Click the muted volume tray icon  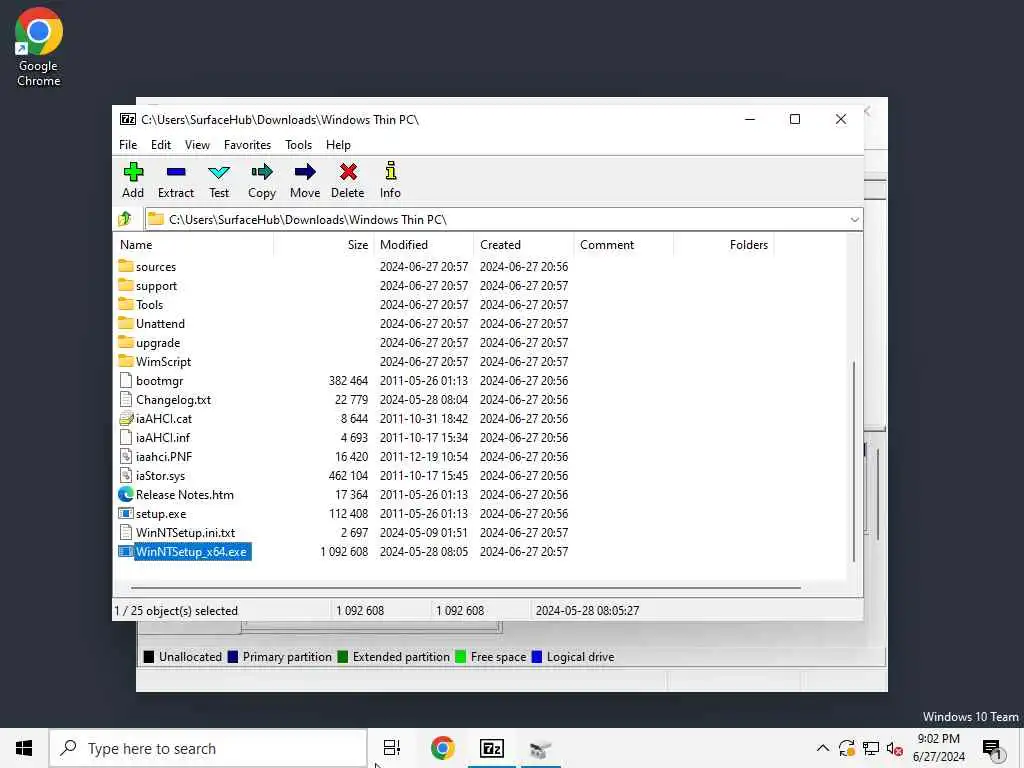click(894, 748)
